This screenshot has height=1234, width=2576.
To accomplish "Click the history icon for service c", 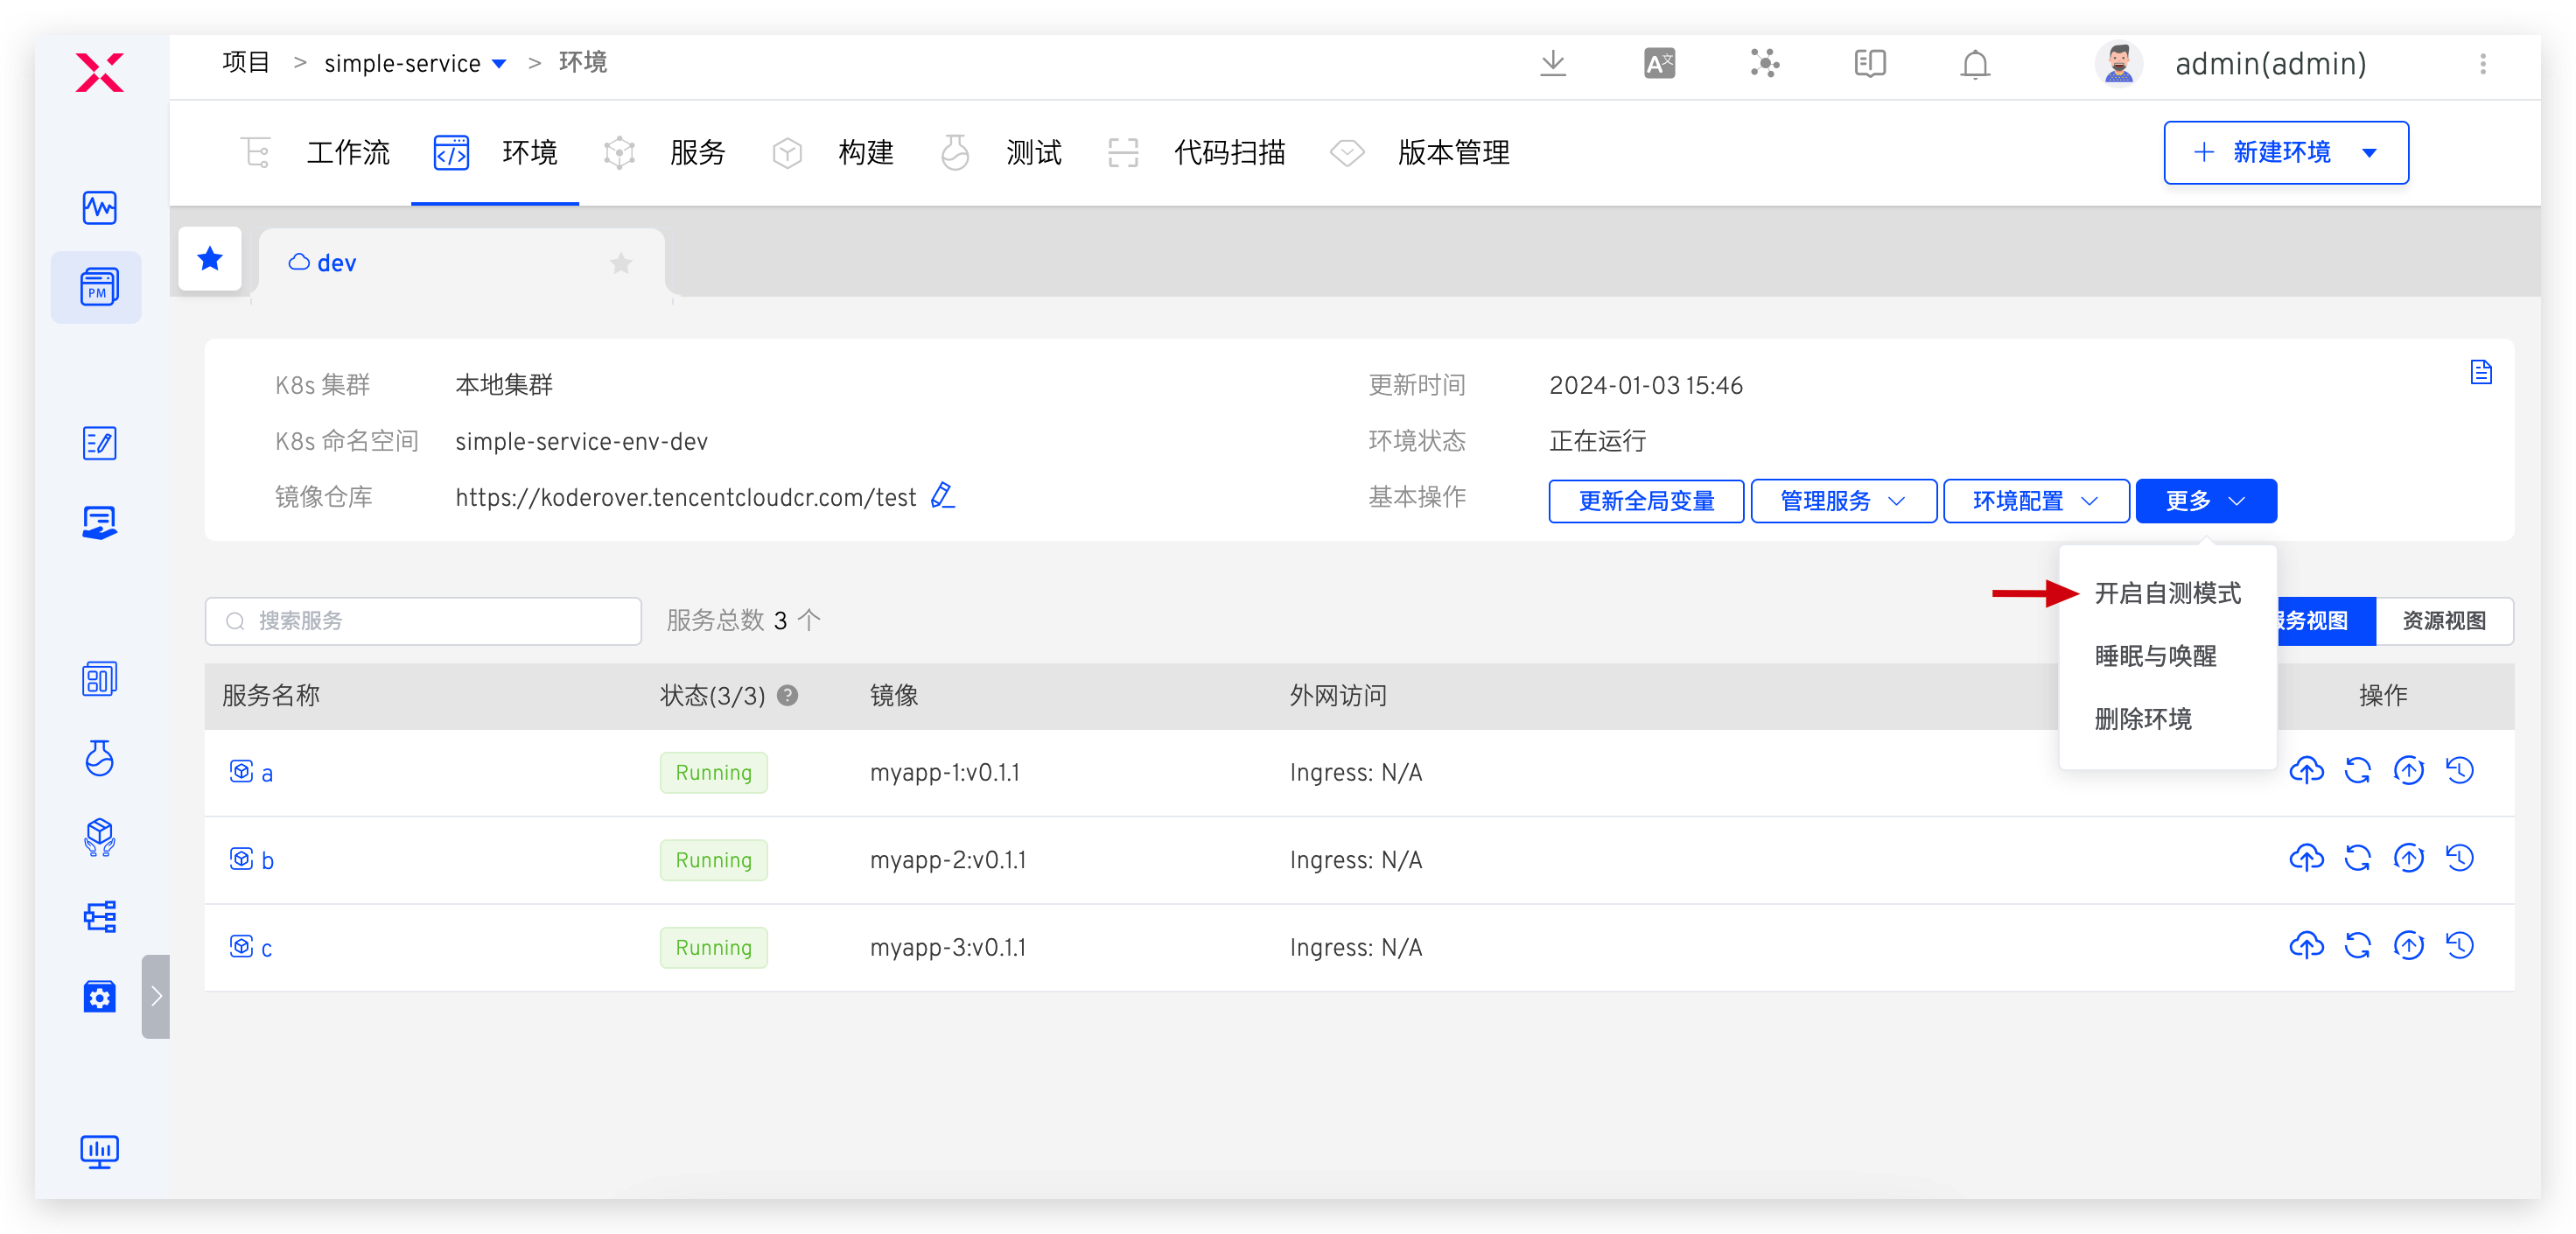I will tap(2459, 945).
